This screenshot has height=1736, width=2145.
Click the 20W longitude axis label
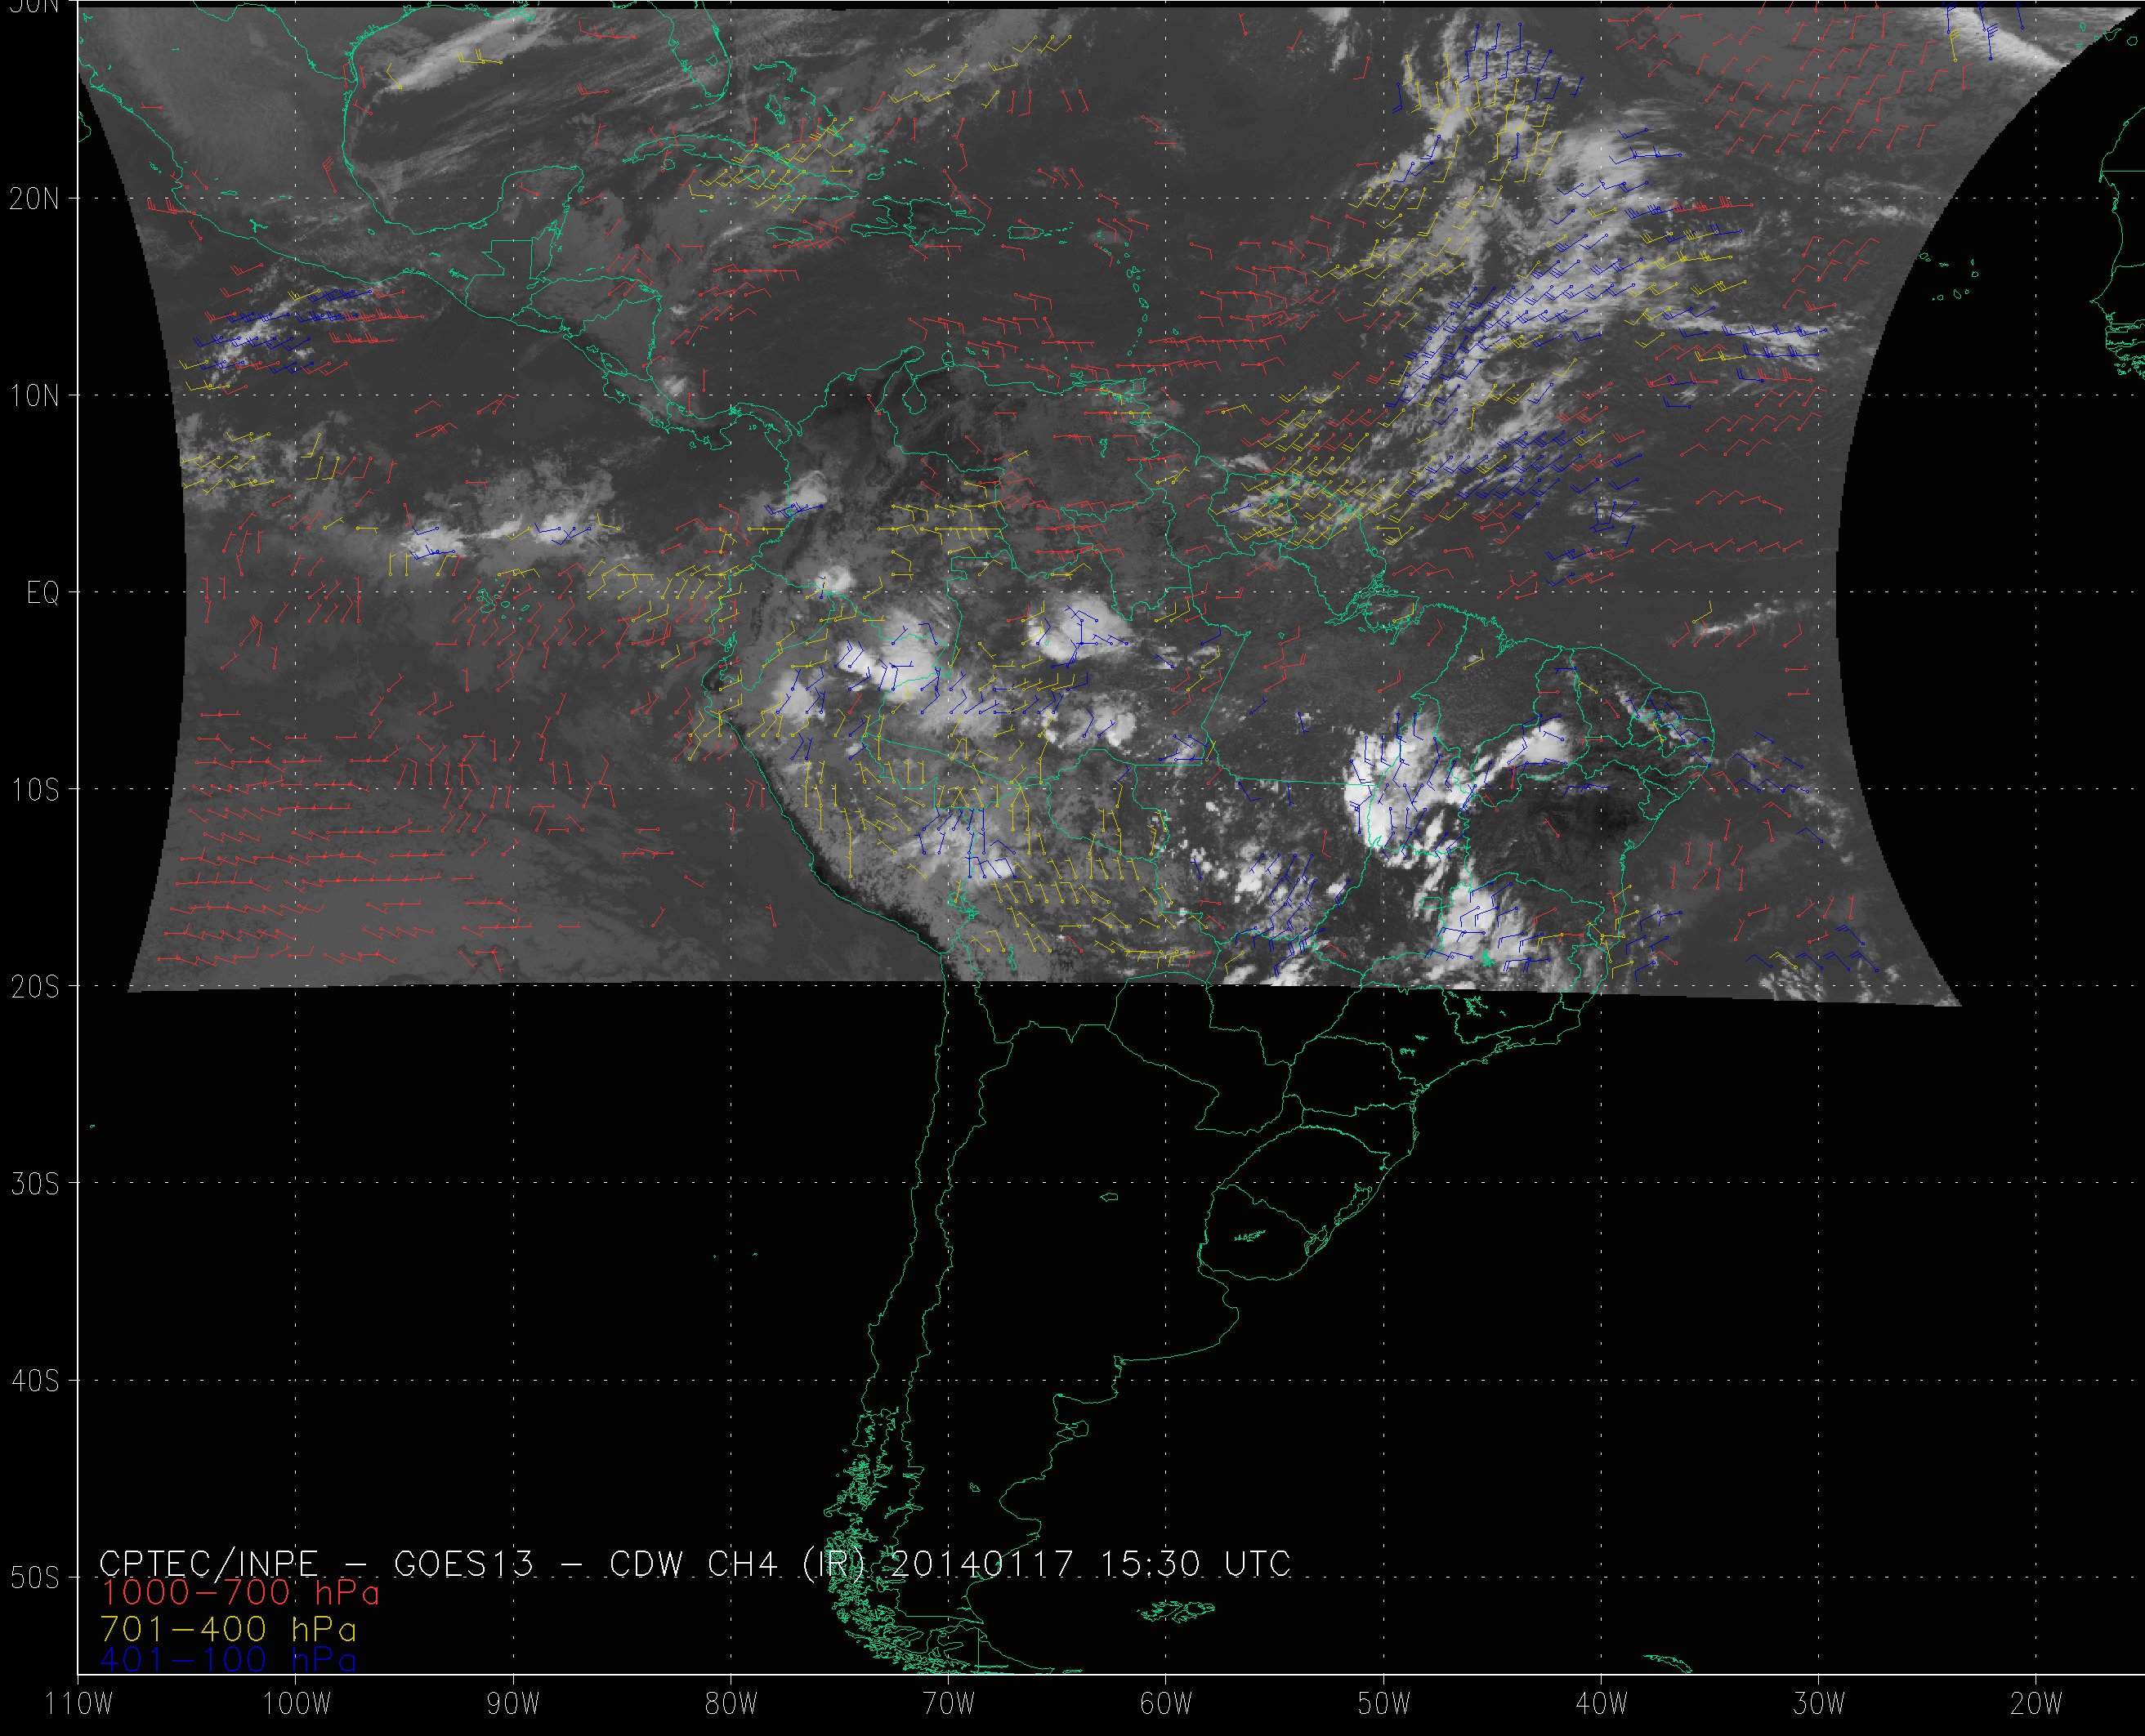tap(2036, 1704)
